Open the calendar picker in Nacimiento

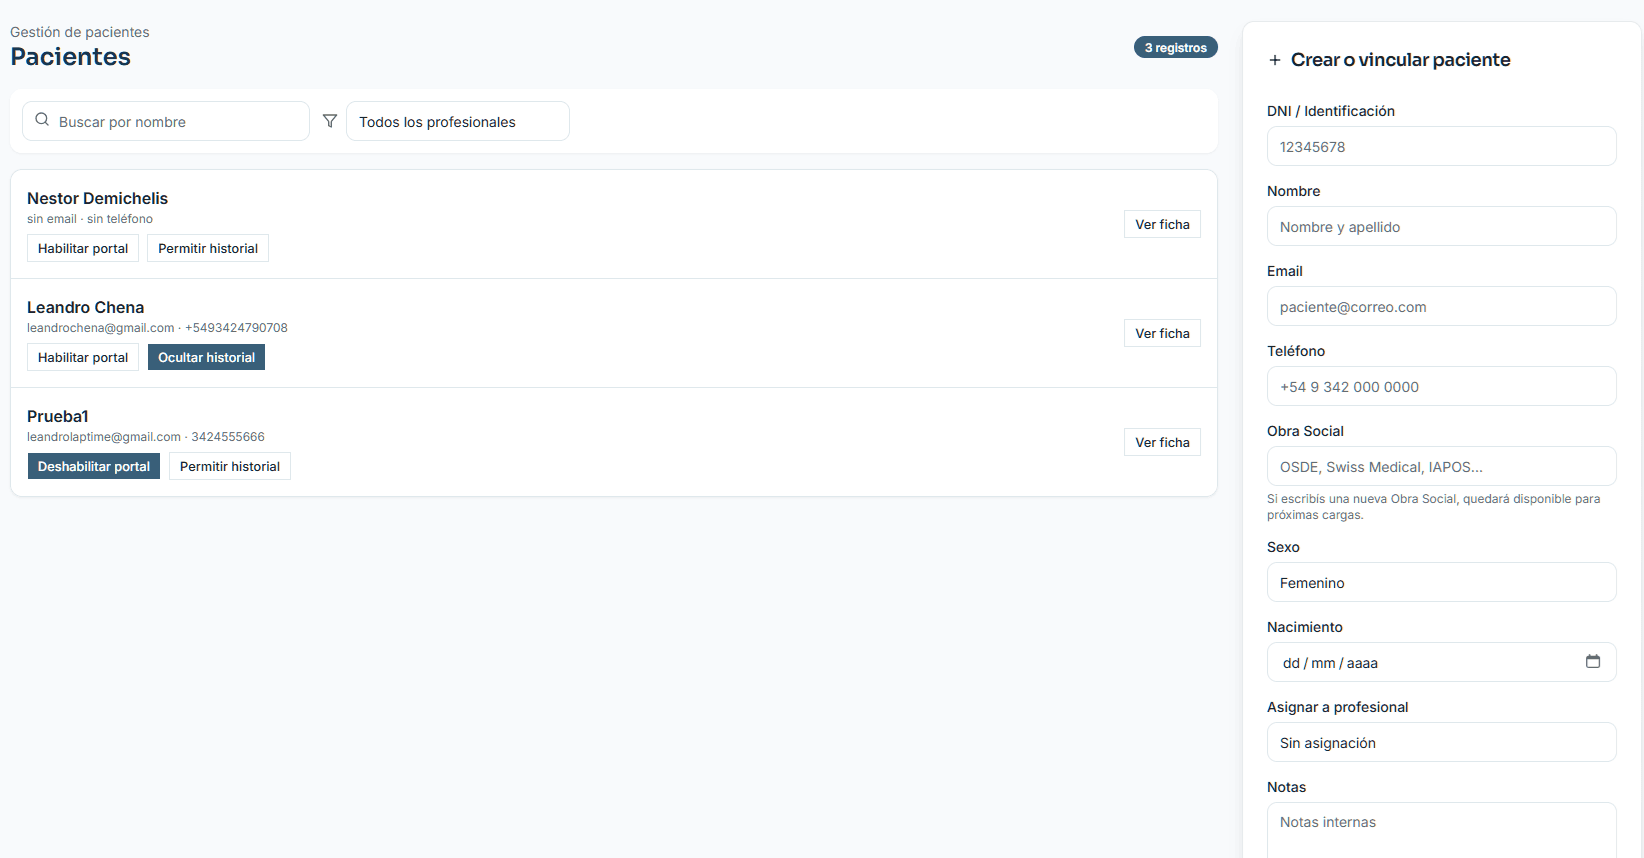(1593, 661)
